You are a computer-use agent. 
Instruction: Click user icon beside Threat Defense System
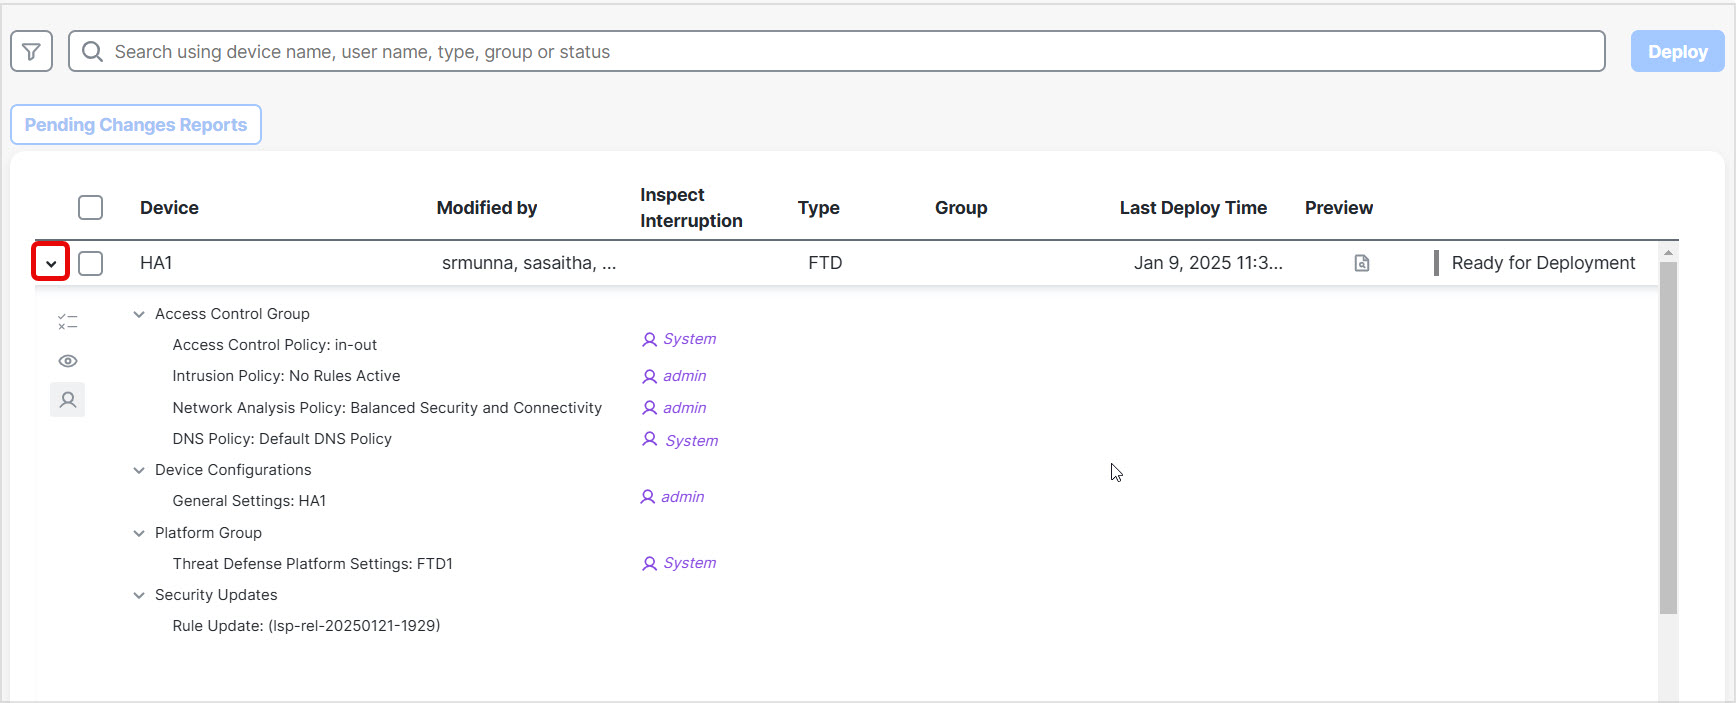(x=649, y=564)
